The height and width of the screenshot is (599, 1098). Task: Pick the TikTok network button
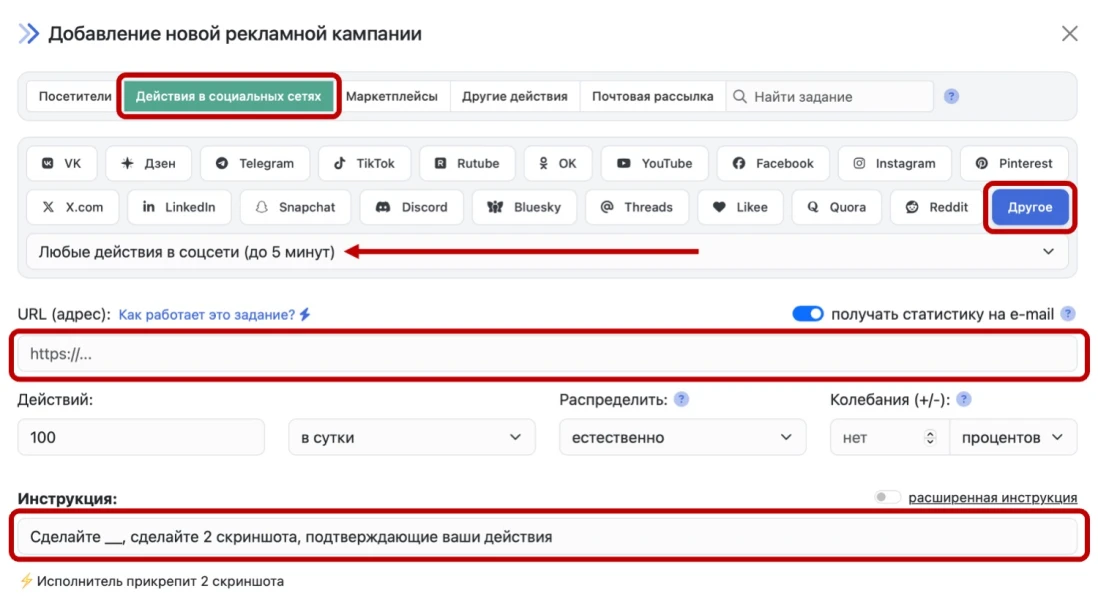pos(364,163)
